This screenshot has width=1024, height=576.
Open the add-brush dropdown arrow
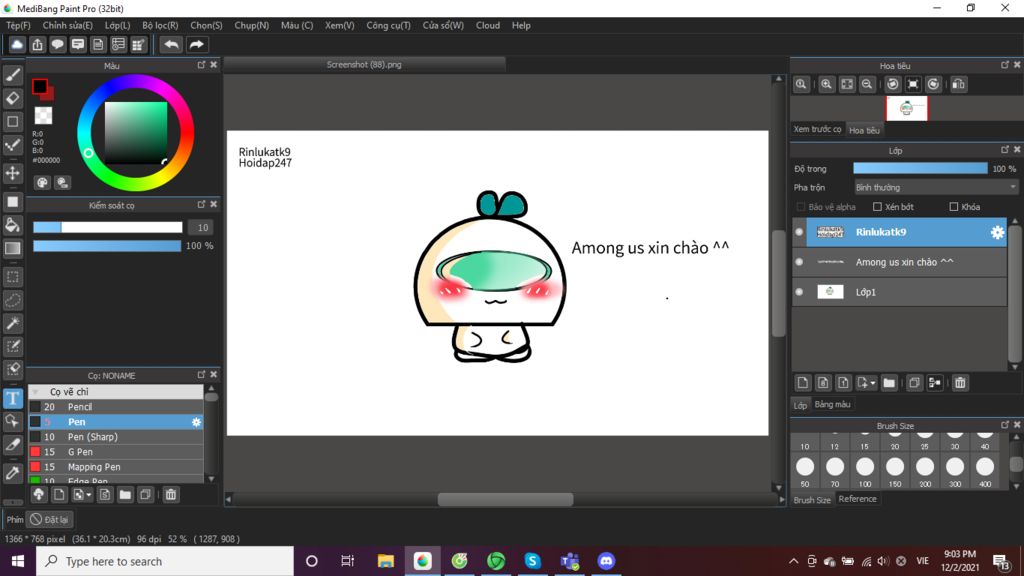[89, 494]
